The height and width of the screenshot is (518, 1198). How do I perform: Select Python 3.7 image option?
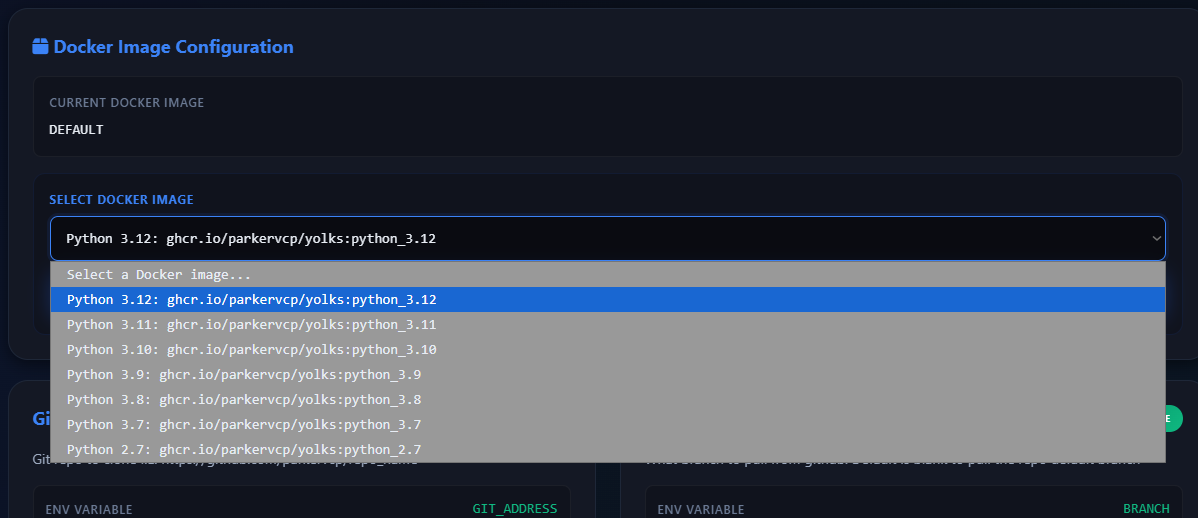607,424
